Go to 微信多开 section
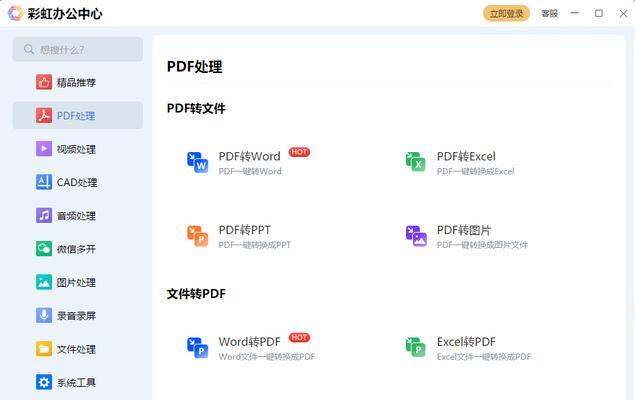The width and height of the screenshot is (635, 400). point(78,249)
